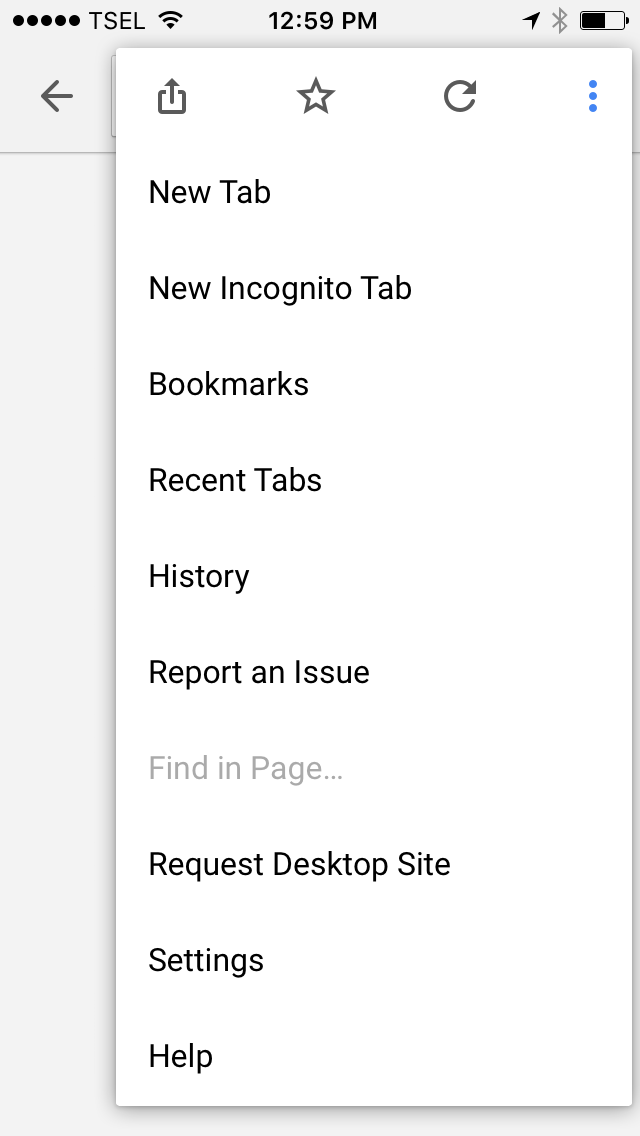Tap the location arrow status icon
The height and width of the screenshot is (1136, 640).
point(531,20)
